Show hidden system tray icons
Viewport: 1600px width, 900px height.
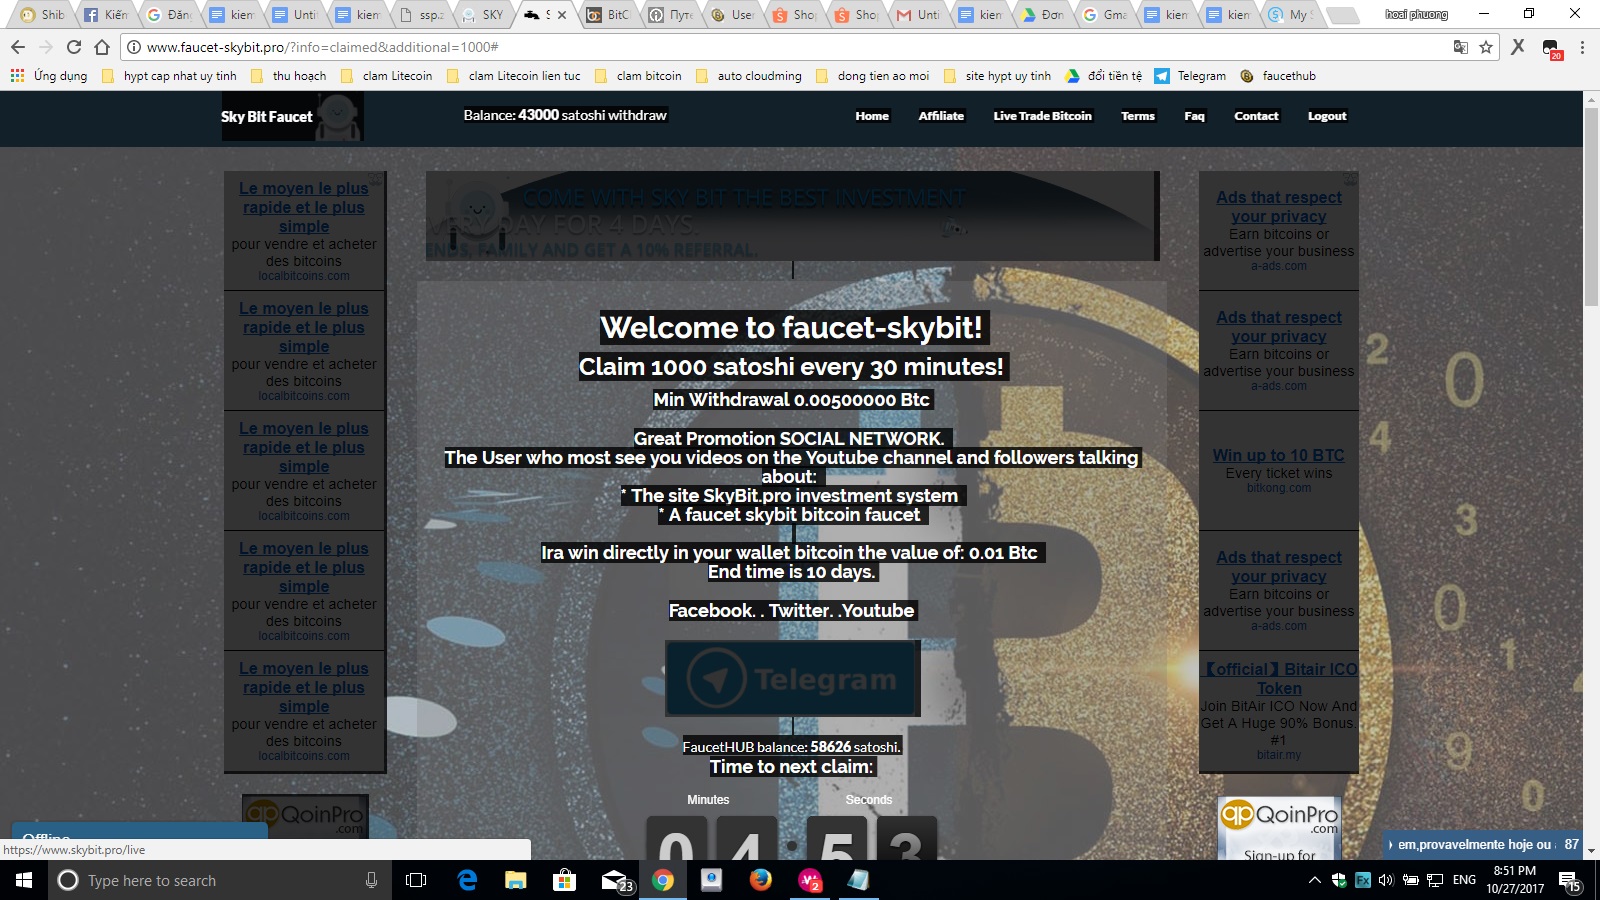tap(1314, 880)
